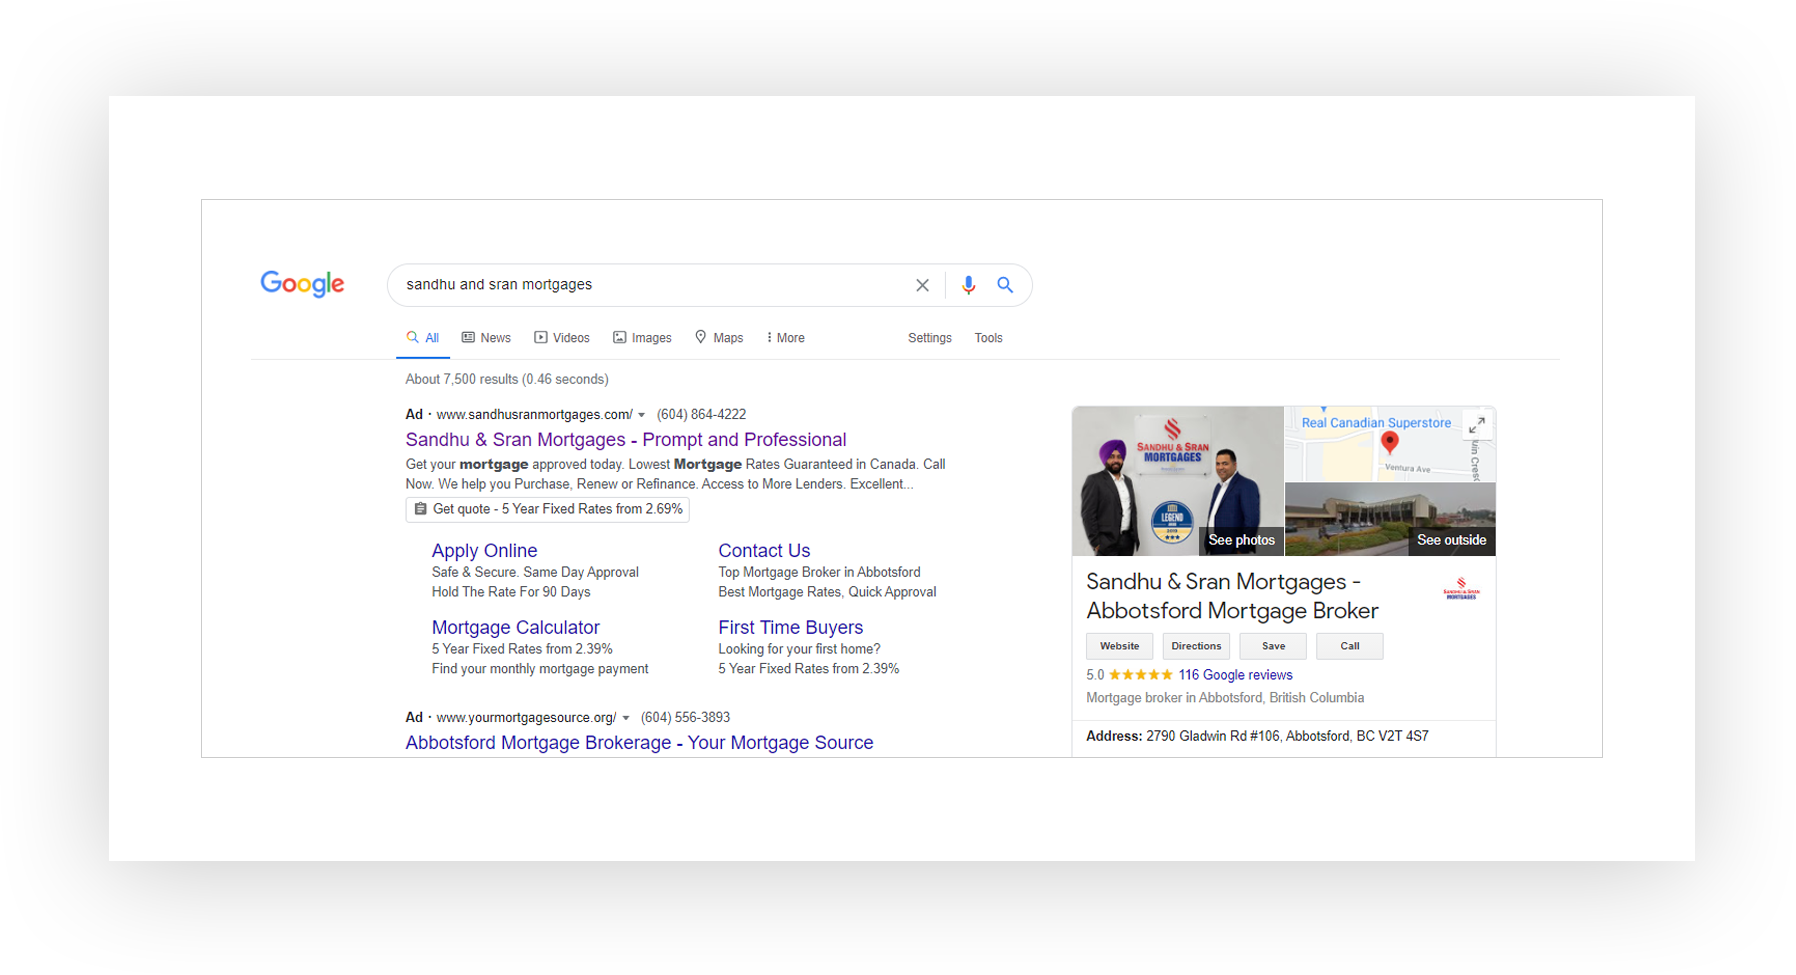This screenshot has height=975, width=1796.
Task: Open 116 Google reviews link
Action: (x=1235, y=675)
